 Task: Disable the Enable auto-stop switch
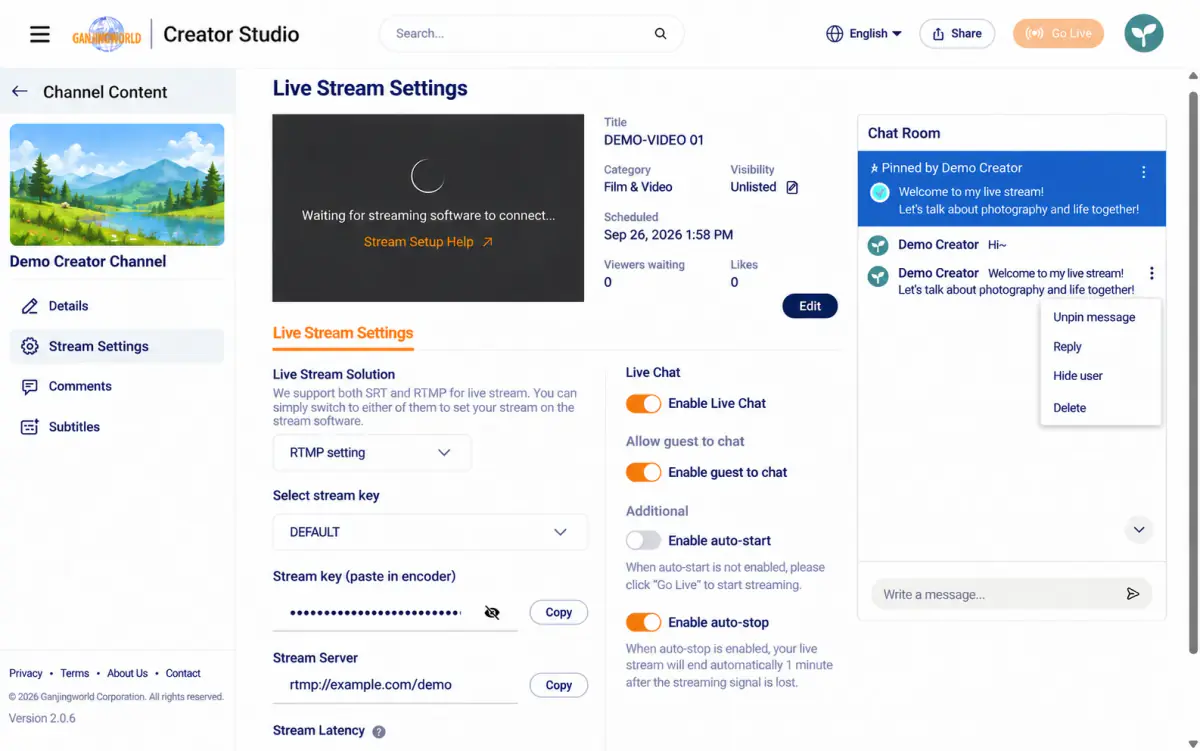pyautogui.click(x=643, y=623)
